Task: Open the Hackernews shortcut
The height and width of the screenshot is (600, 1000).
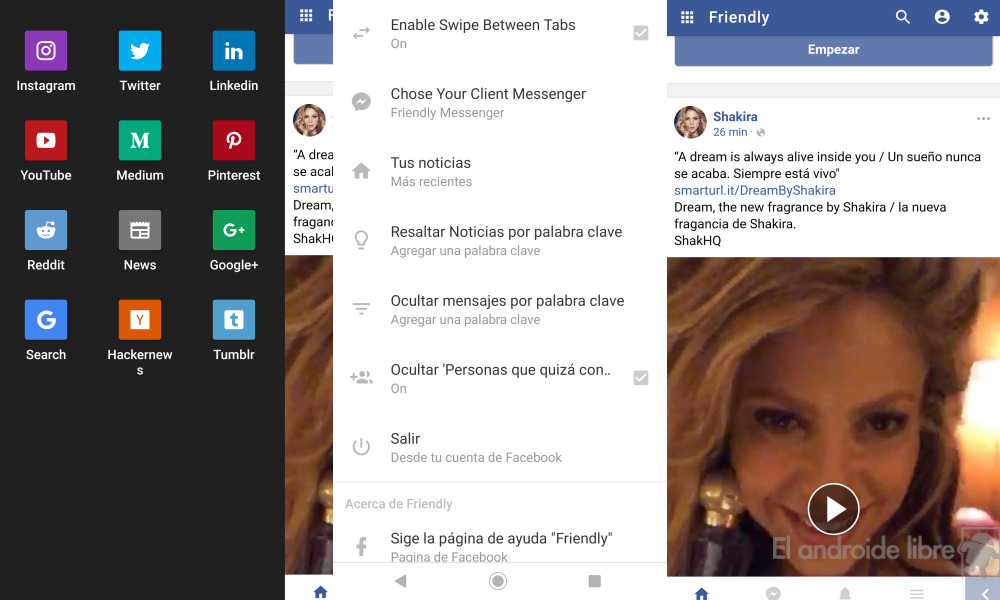Action: pos(140,319)
